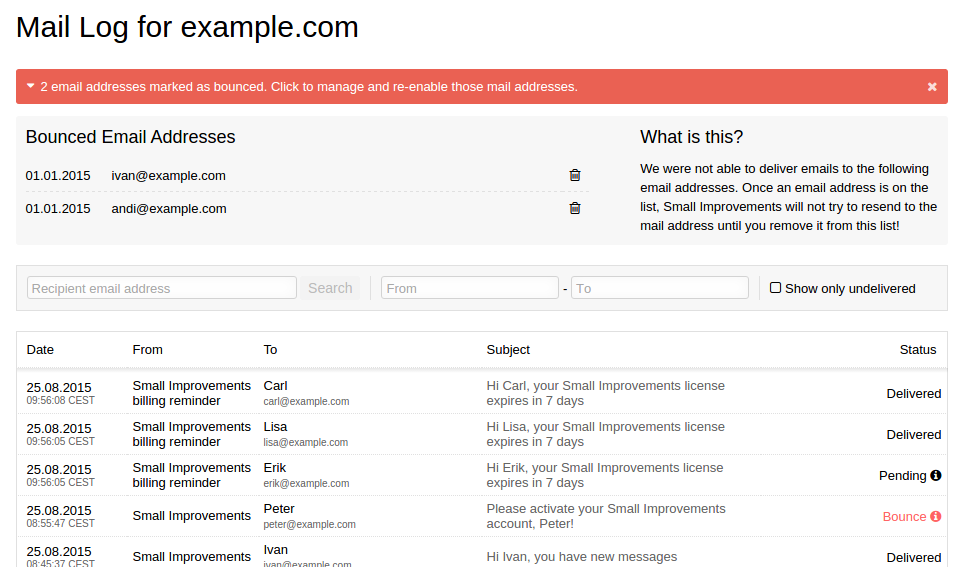
Task: Click the red Bounce status text
Action: [x=904, y=517]
